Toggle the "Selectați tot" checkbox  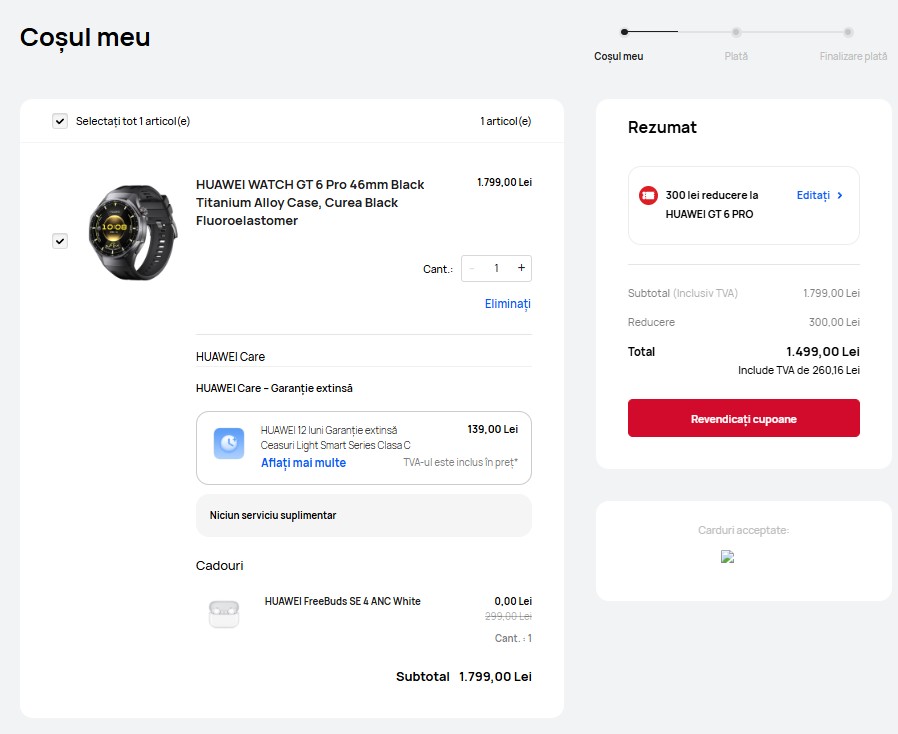tap(60, 121)
